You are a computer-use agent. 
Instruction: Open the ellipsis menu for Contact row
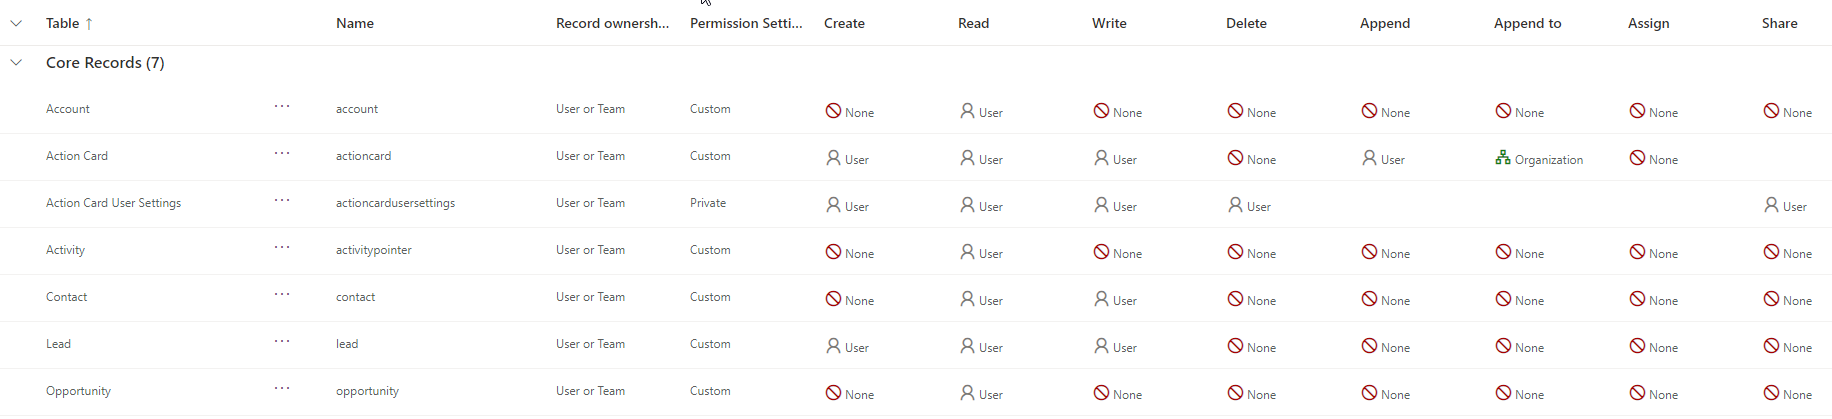click(282, 294)
